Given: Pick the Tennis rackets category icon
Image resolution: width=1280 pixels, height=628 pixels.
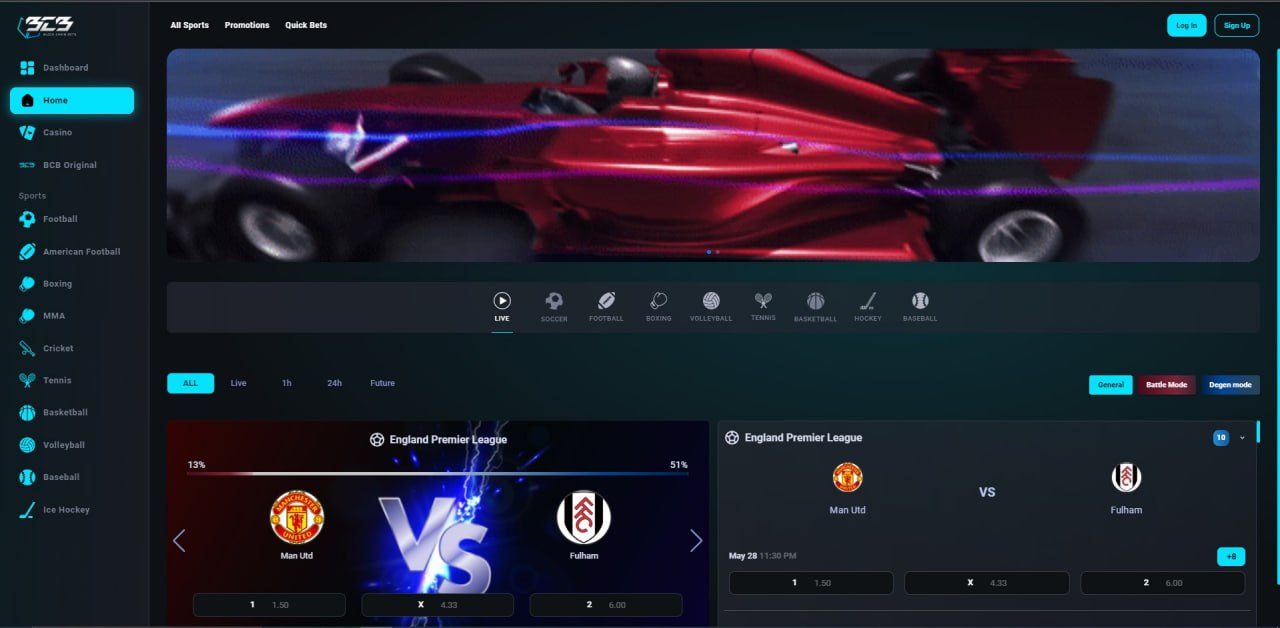Looking at the screenshot, I should [763, 299].
